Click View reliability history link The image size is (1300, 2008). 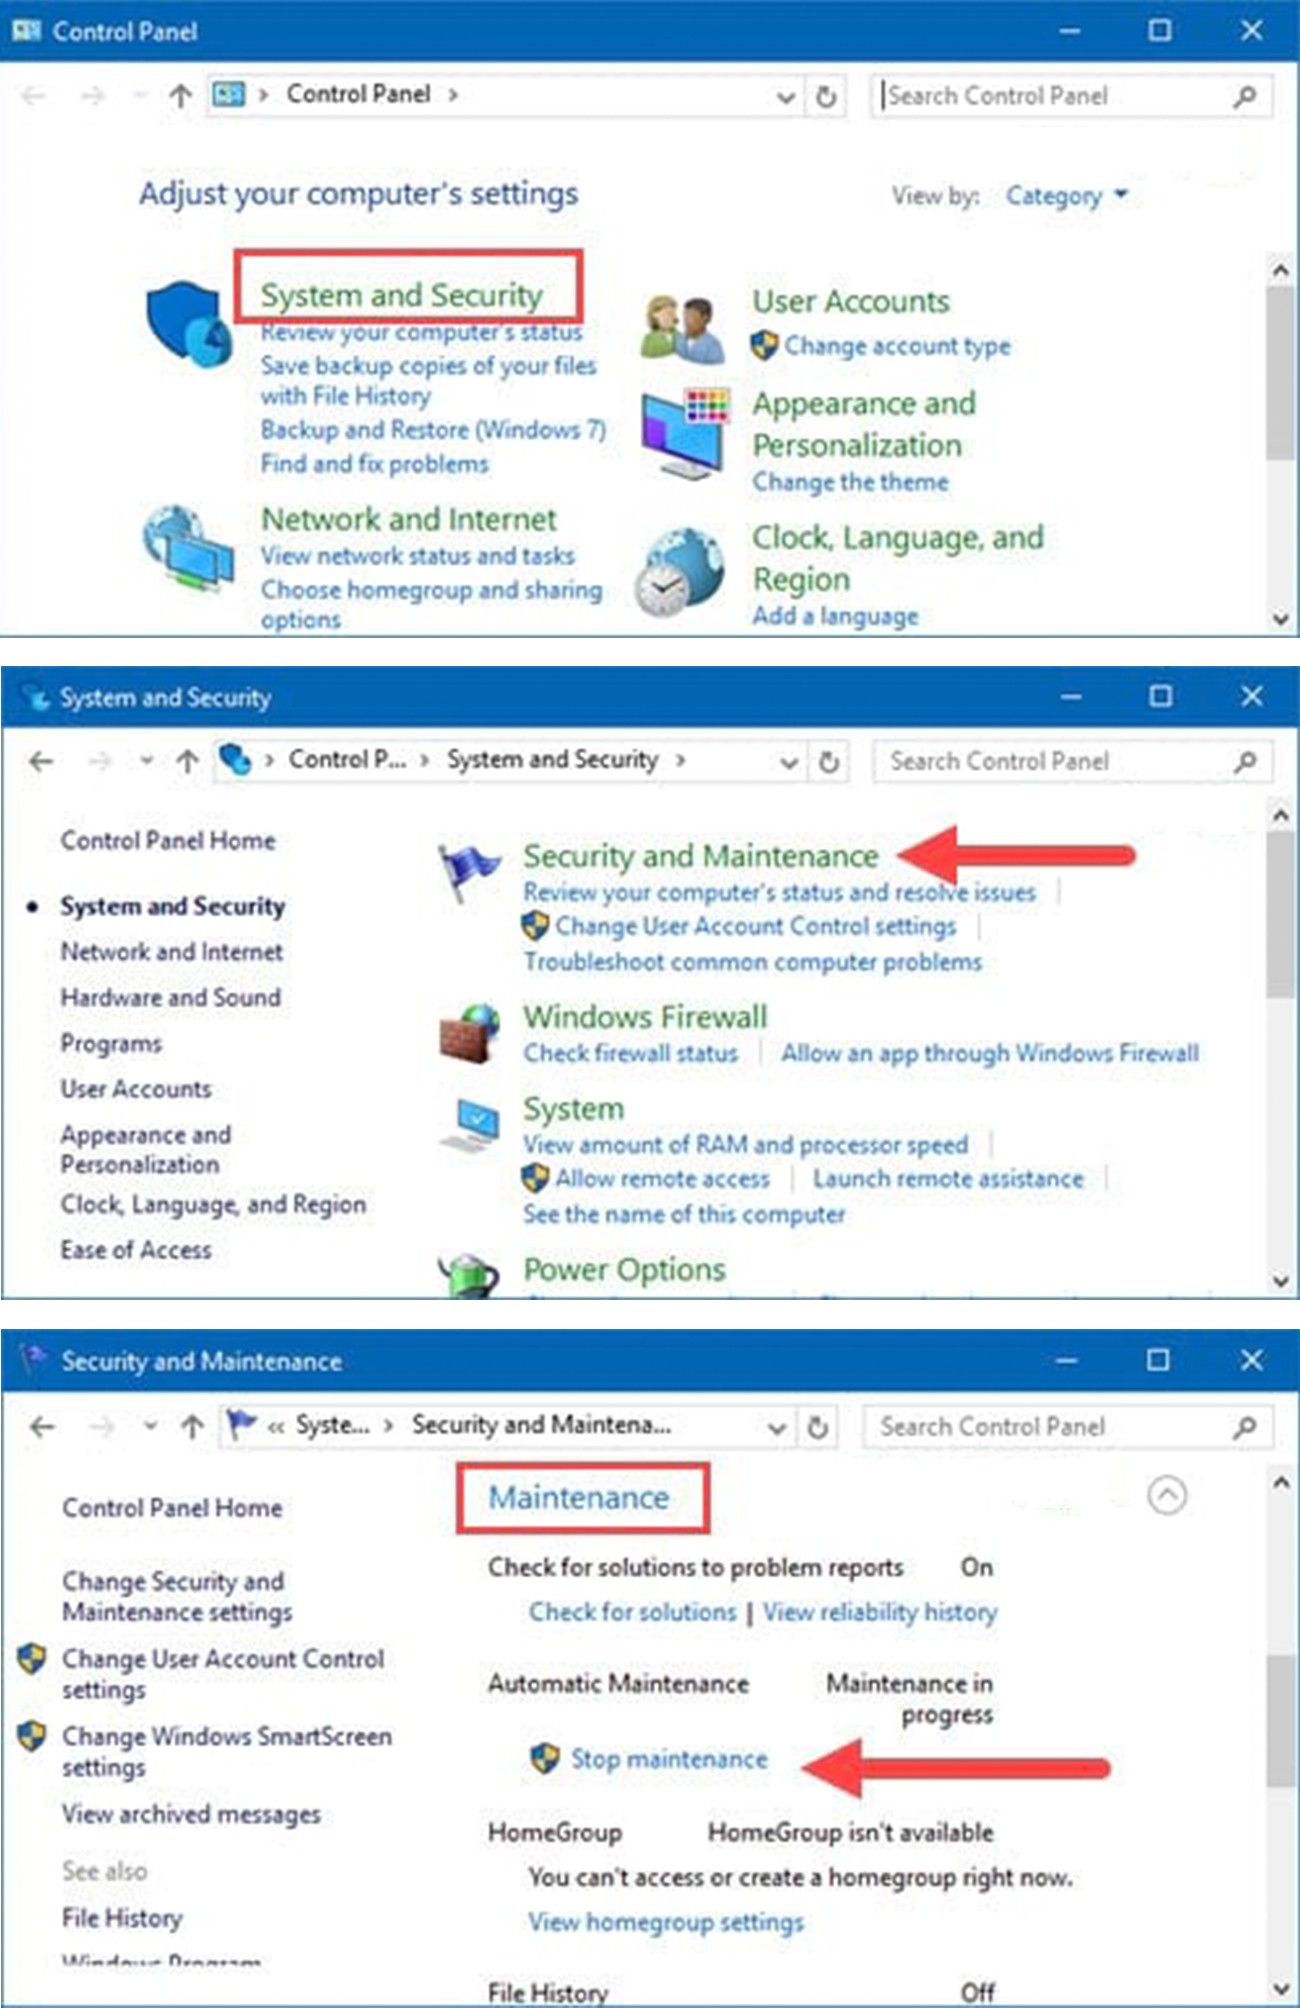coord(880,1612)
